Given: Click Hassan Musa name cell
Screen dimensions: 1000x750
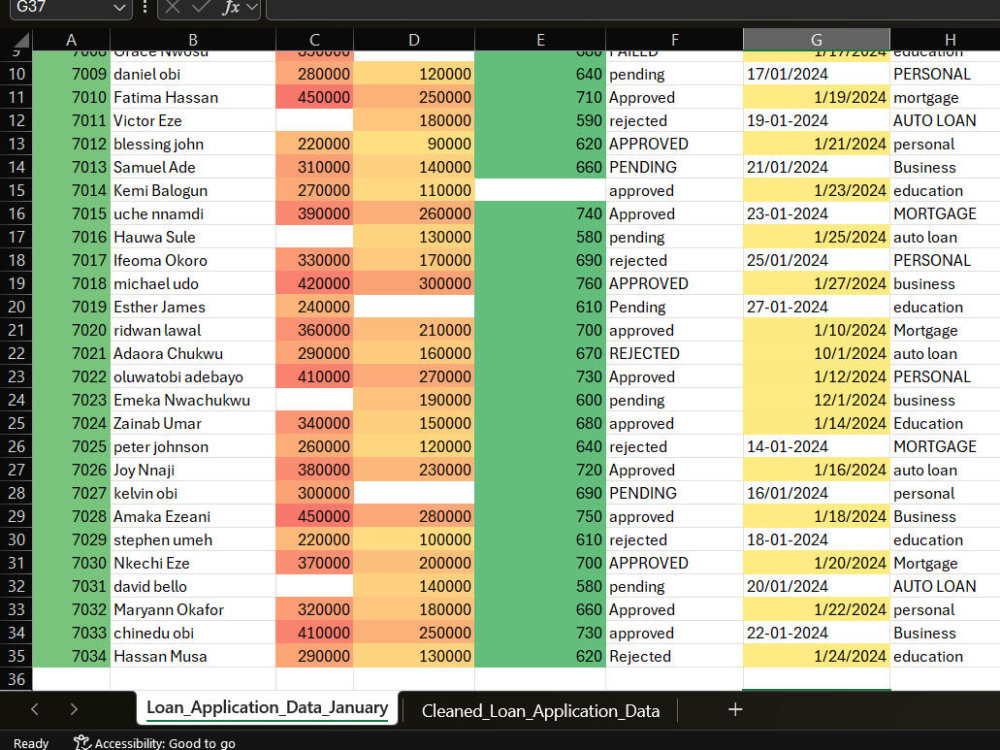Looking at the screenshot, I should coord(193,656).
